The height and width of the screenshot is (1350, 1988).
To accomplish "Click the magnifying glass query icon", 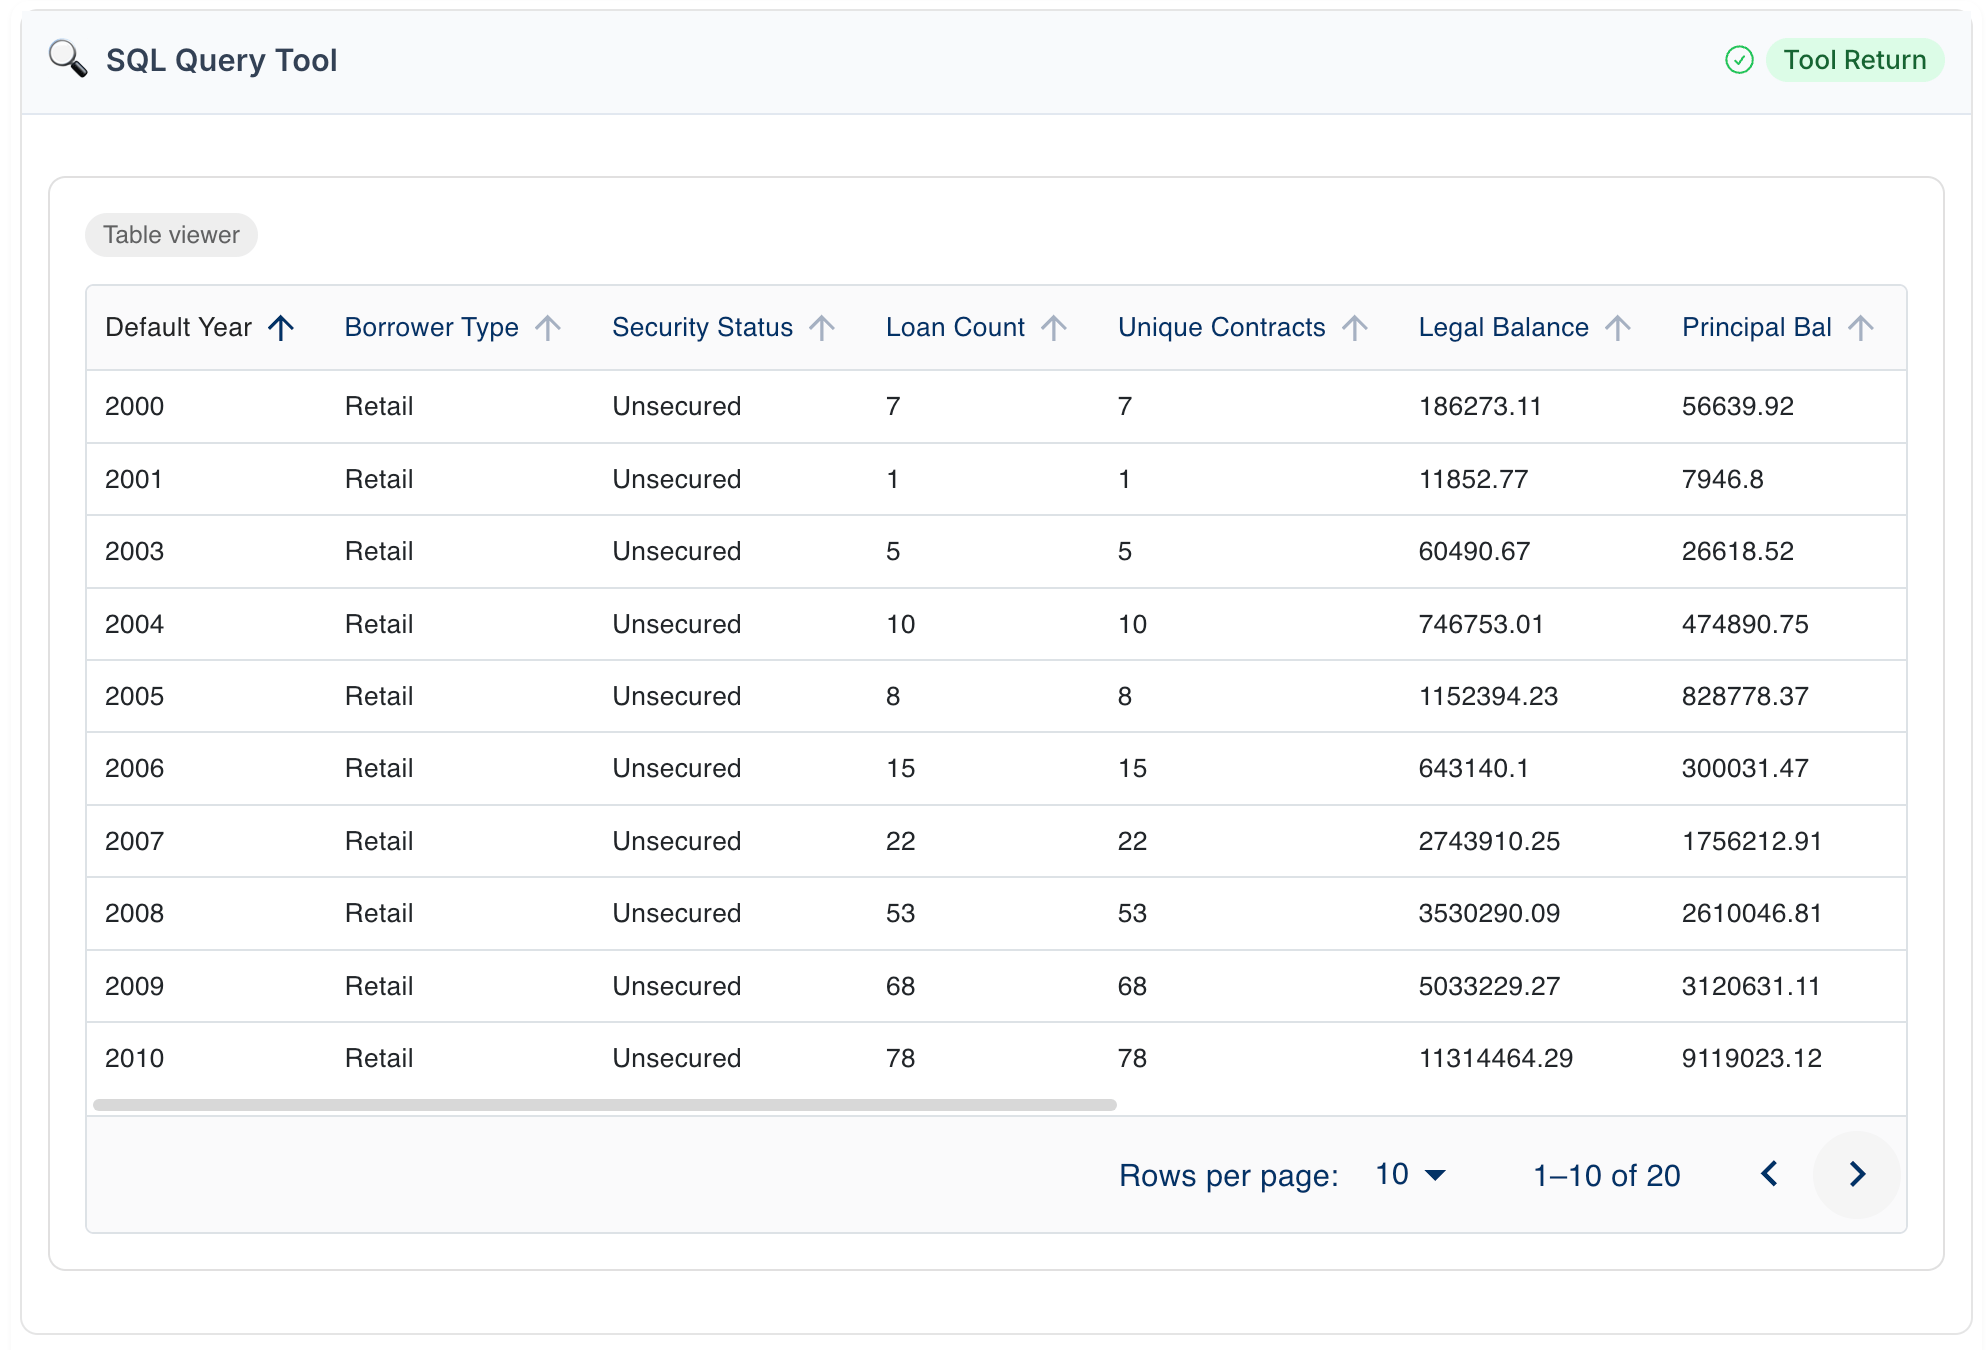I will [67, 59].
